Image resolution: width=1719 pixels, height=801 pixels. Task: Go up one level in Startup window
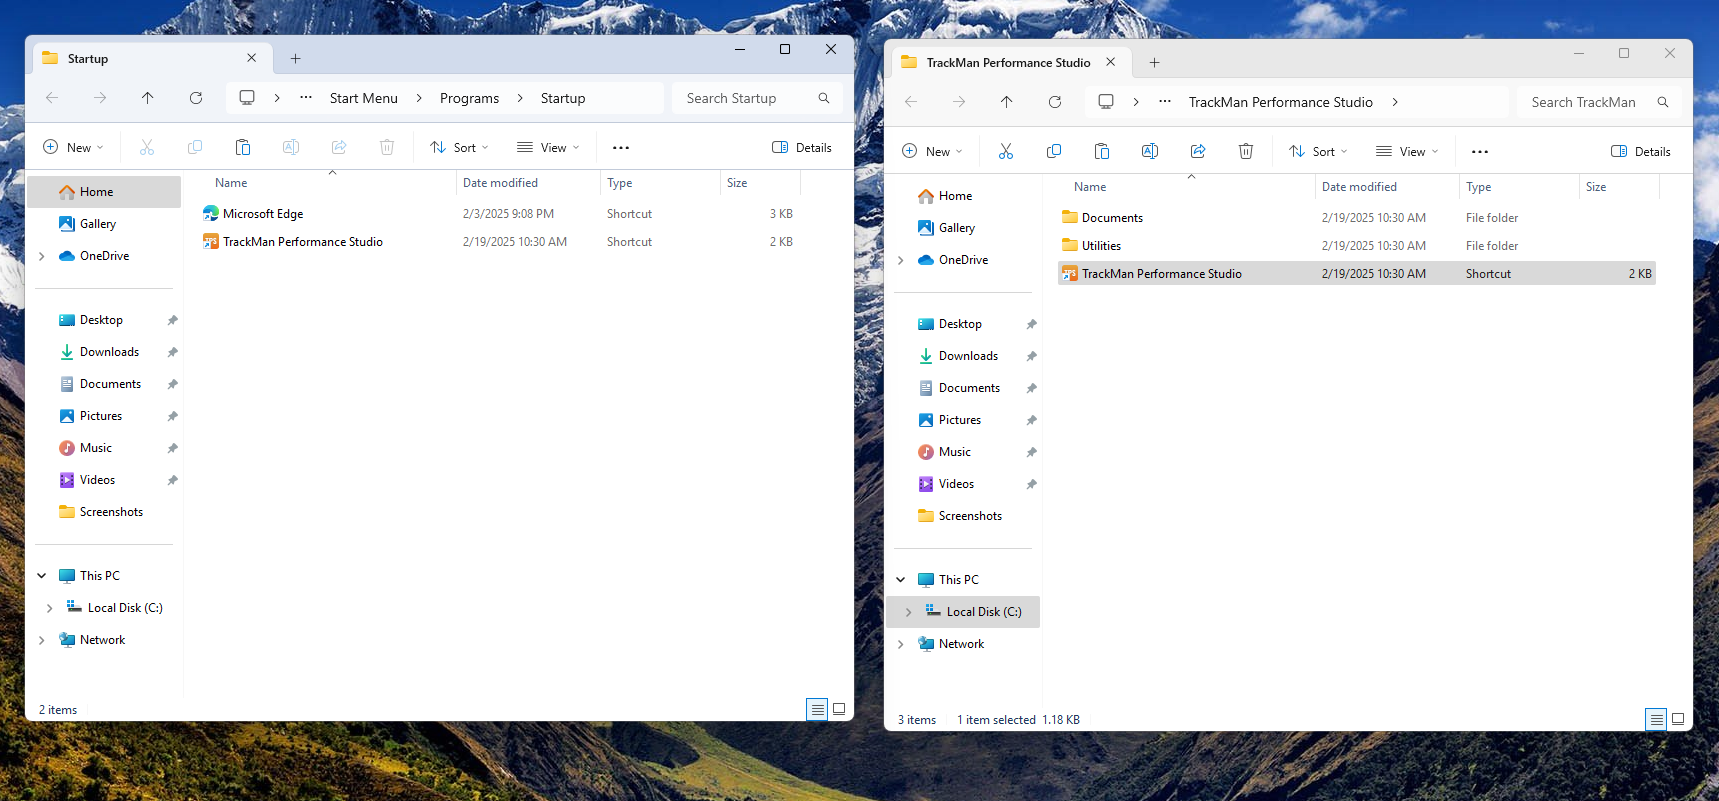tap(148, 98)
